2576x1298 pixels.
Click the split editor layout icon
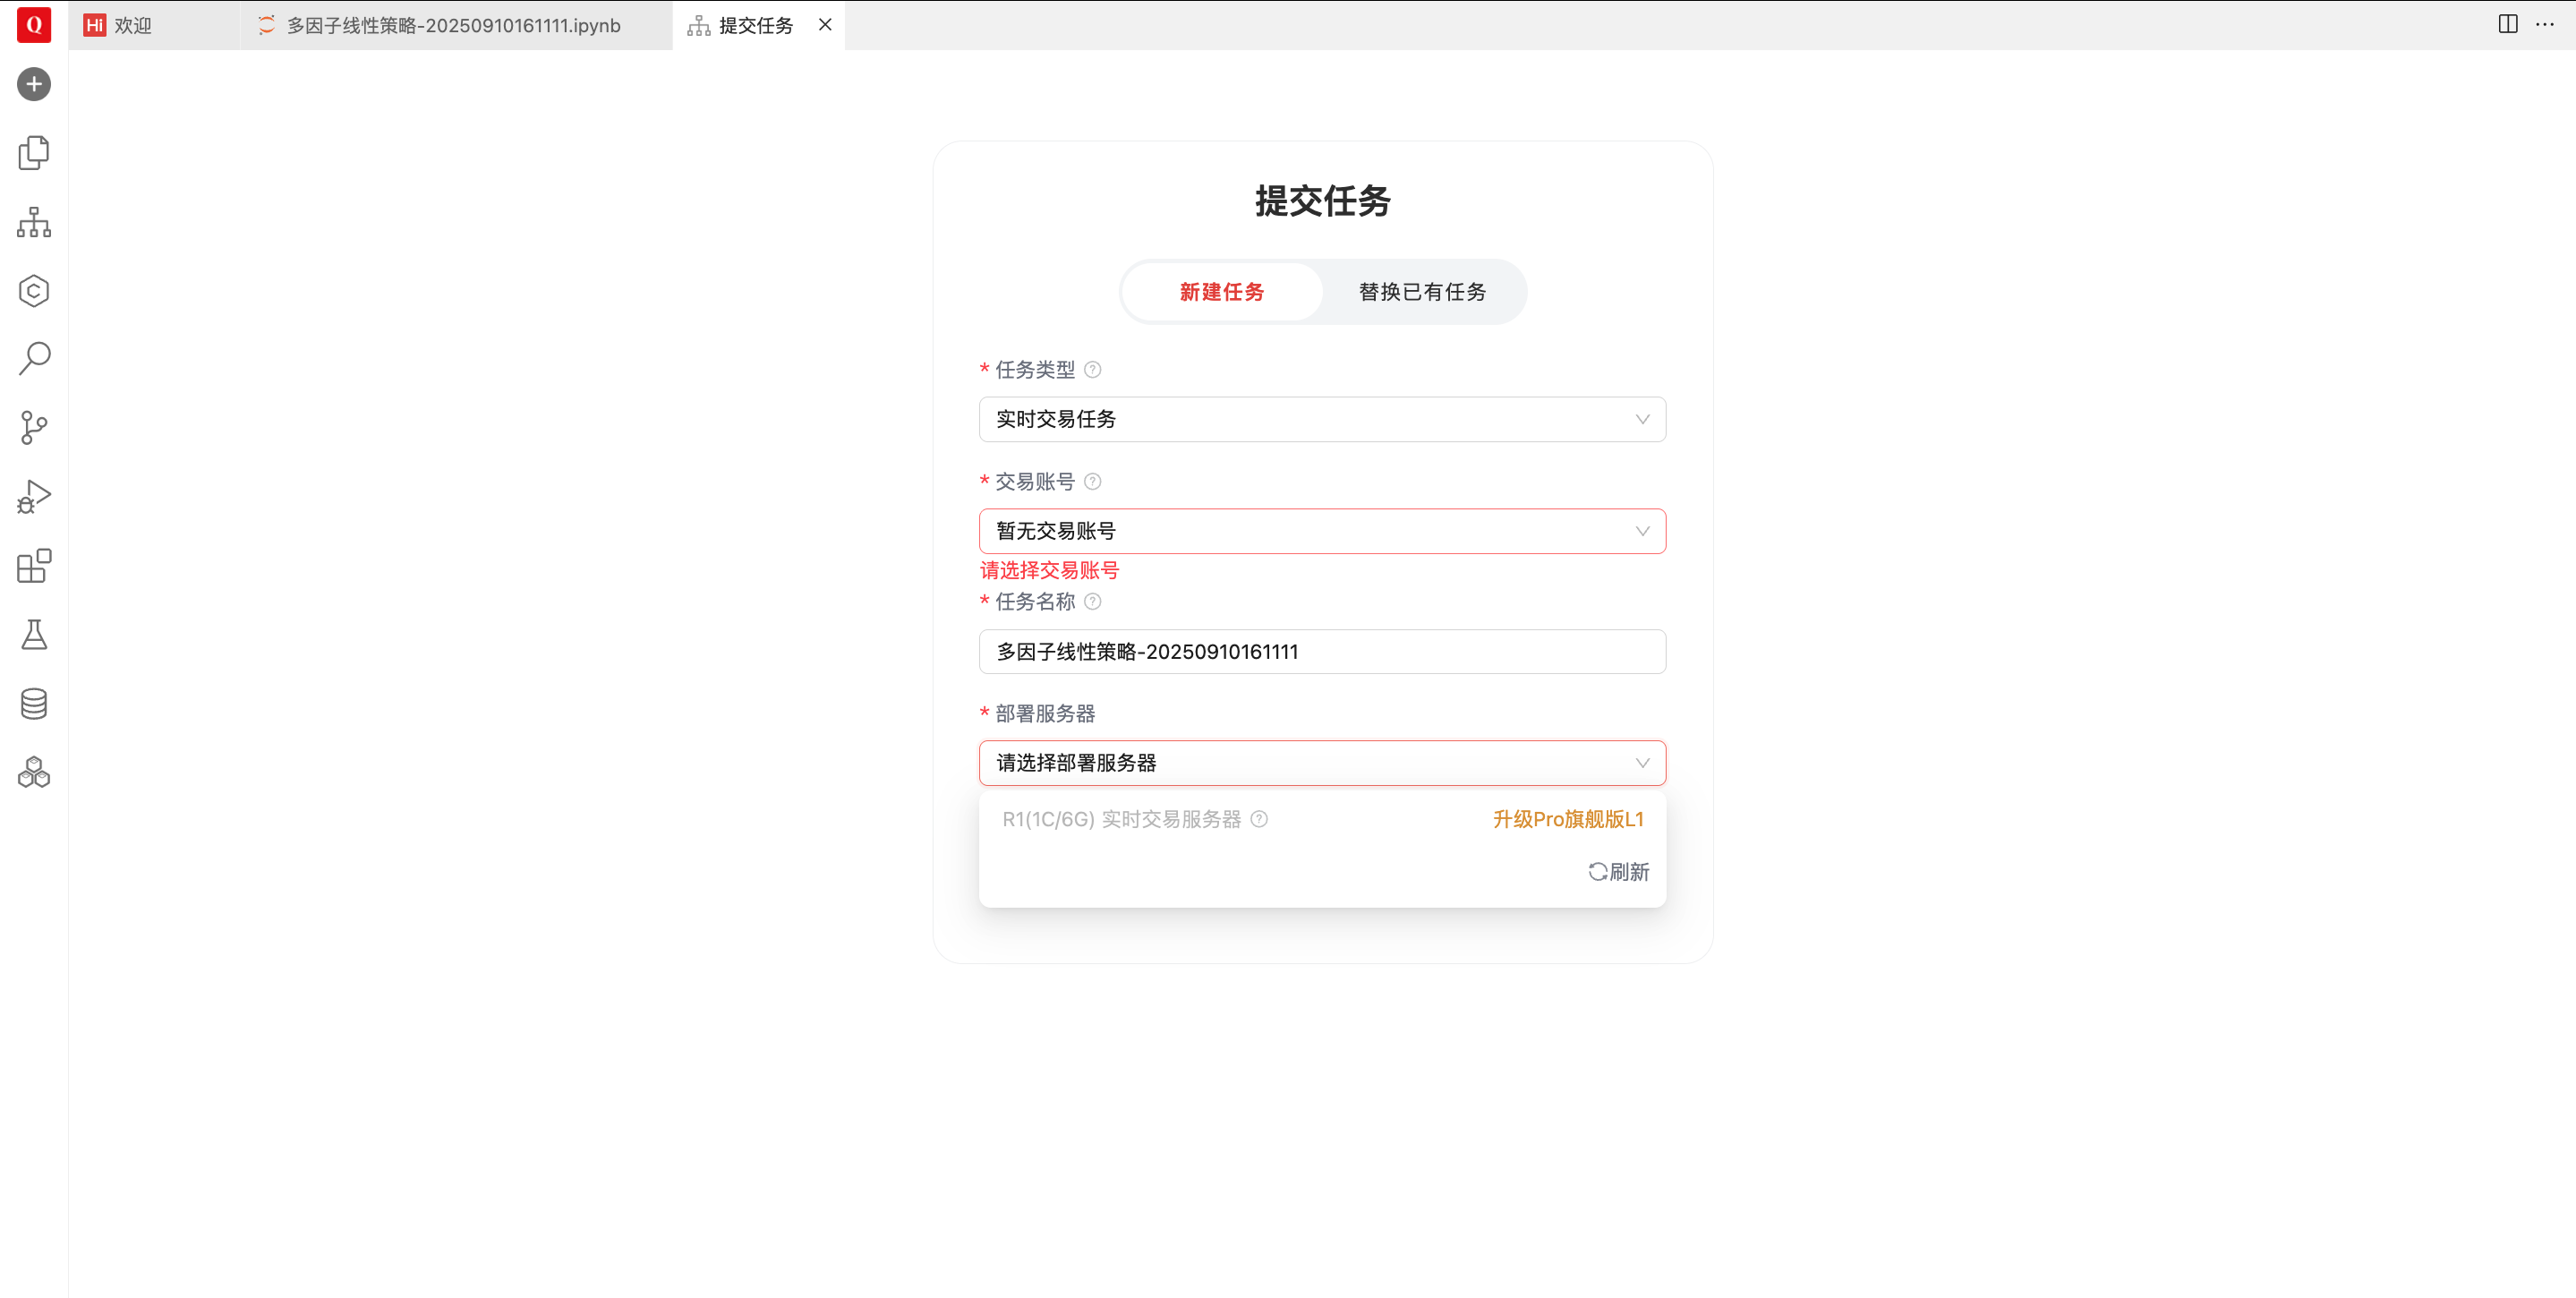point(2507,24)
